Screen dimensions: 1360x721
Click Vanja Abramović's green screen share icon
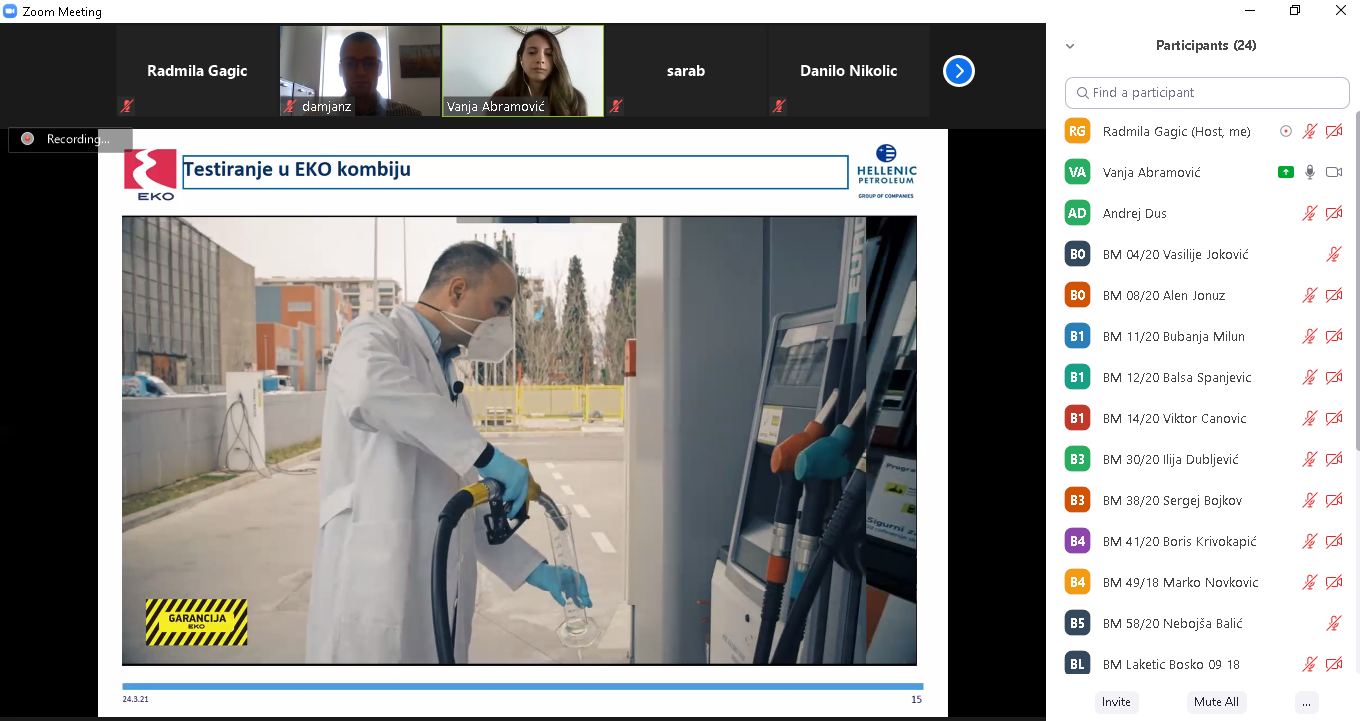[1286, 172]
